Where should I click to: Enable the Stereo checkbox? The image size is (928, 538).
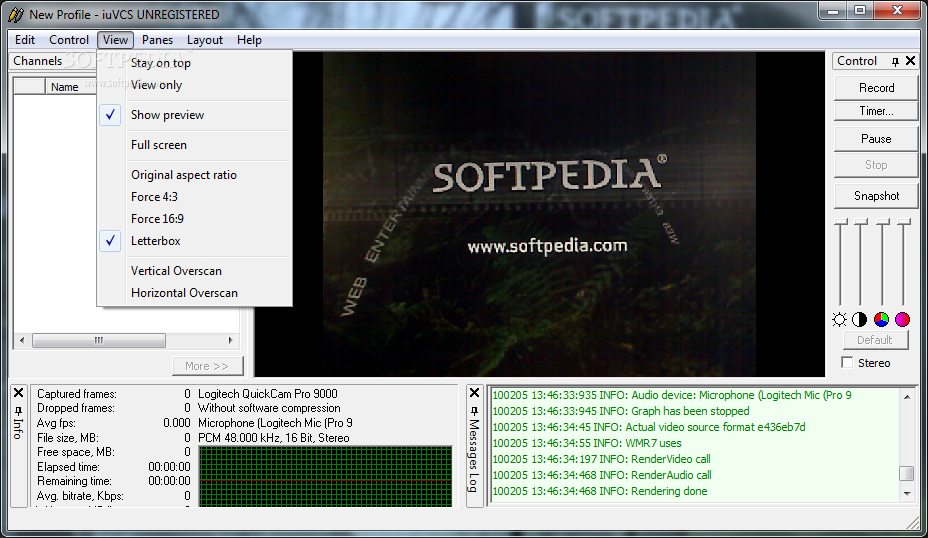[x=848, y=363]
